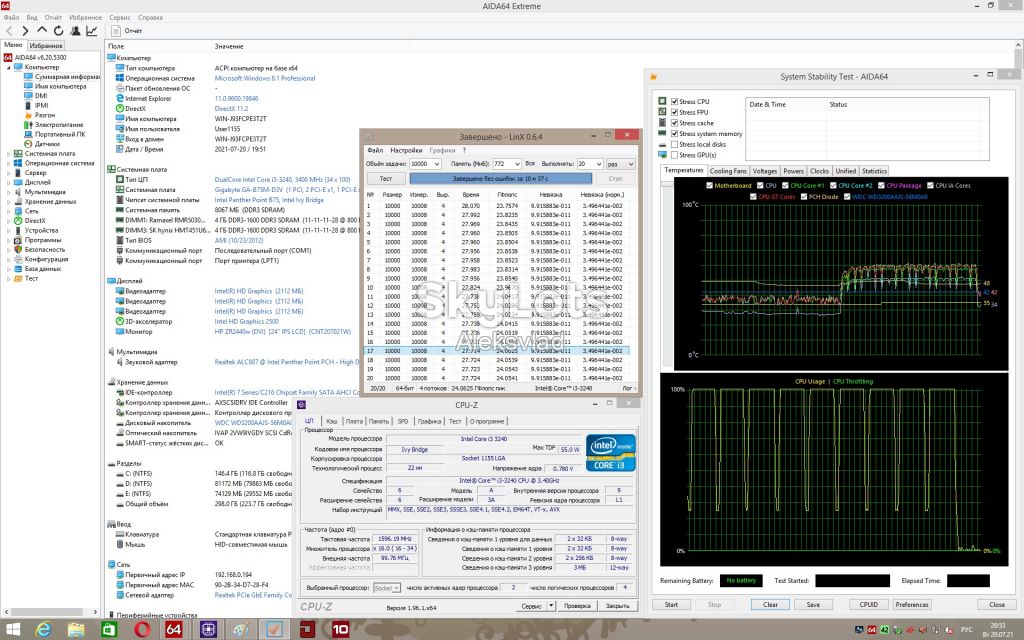Screen dimensions: 1024x640
Task: Open File Explorer on the taskbar
Action: (76, 630)
